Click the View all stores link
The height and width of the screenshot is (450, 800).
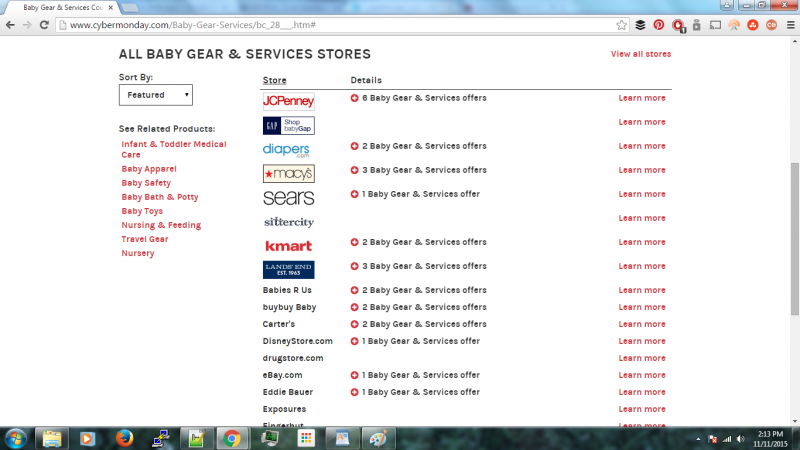tap(640, 54)
